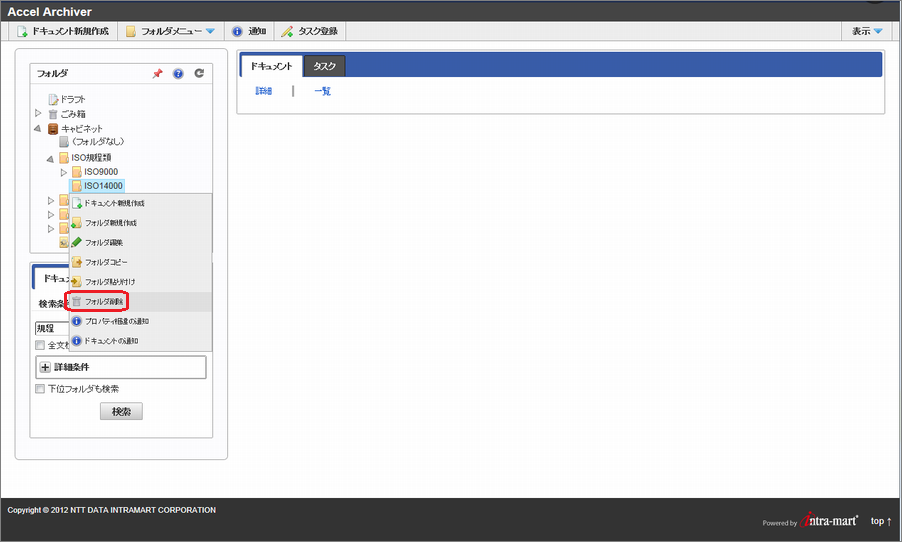Select フォルダ貼り付け in the context menu
This screenshot has width=902, height=542.
pyautogui.click(x=140, y=281)
